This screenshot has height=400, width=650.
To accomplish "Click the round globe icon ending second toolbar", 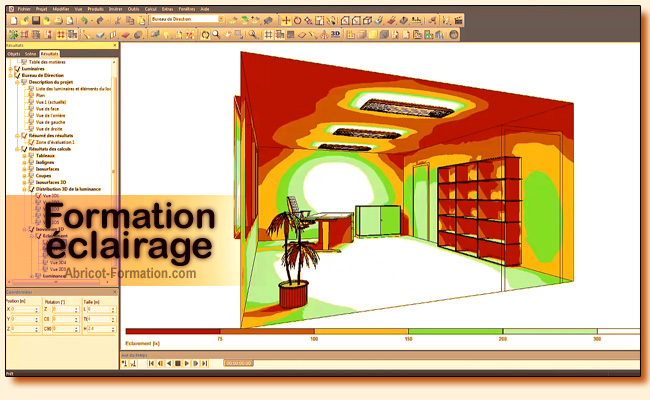I will 454,35.
